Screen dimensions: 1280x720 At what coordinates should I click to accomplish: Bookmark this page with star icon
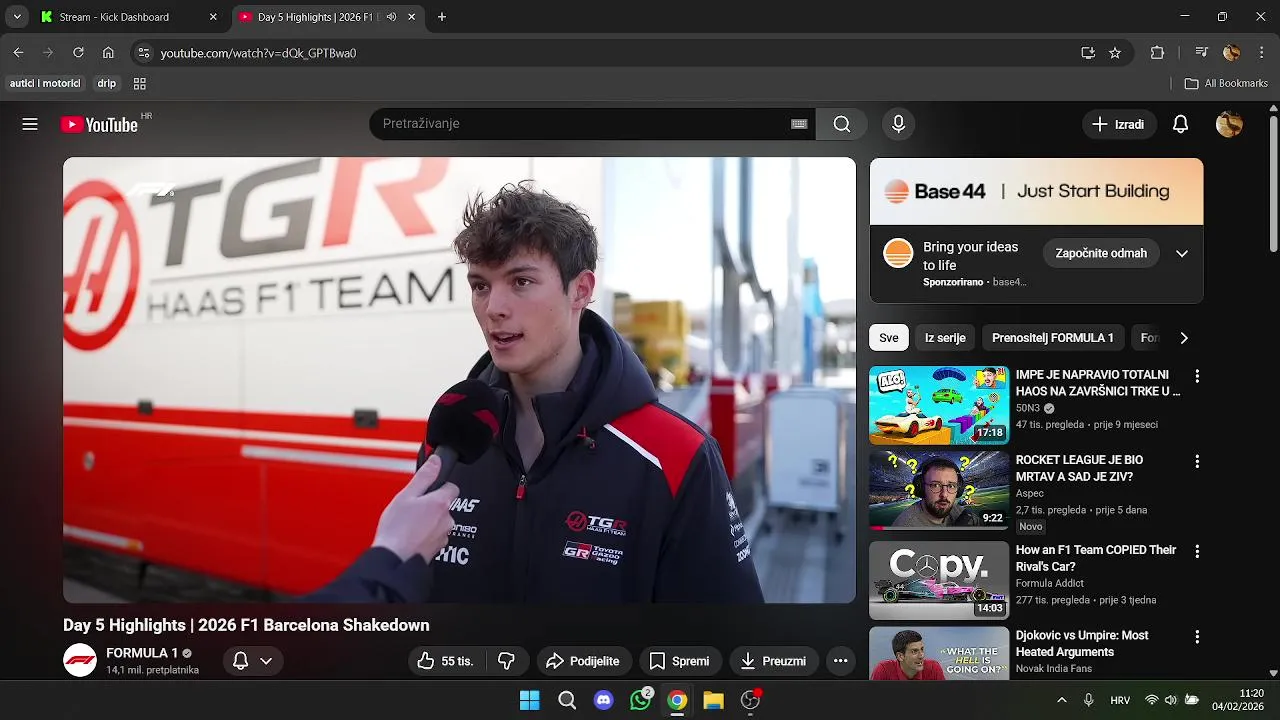pos(1115,53)
